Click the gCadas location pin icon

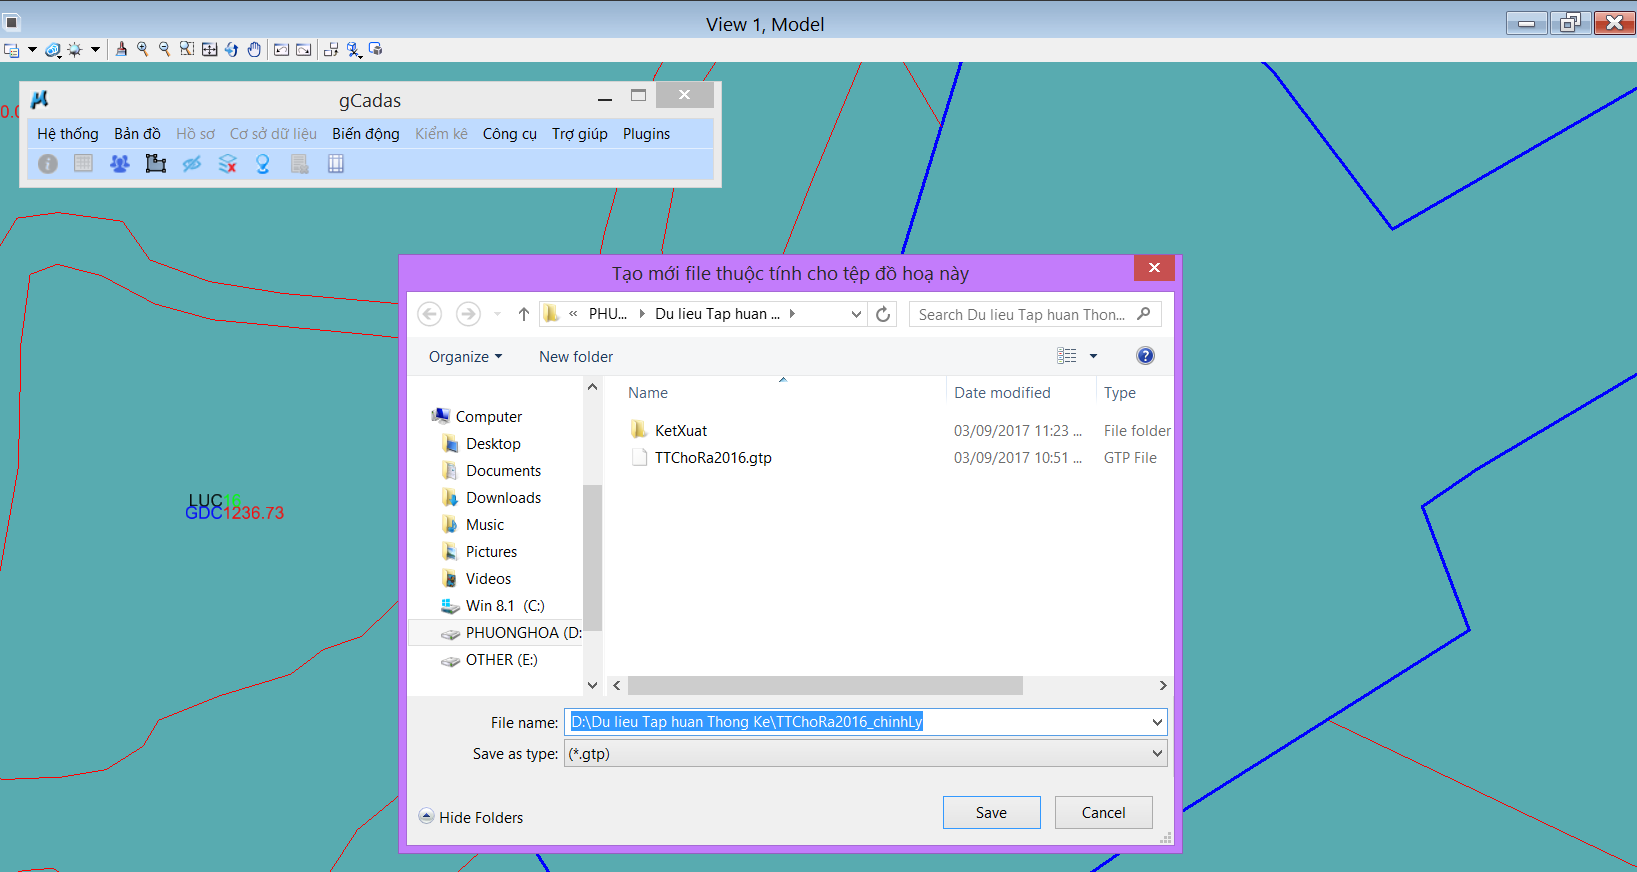263,164
